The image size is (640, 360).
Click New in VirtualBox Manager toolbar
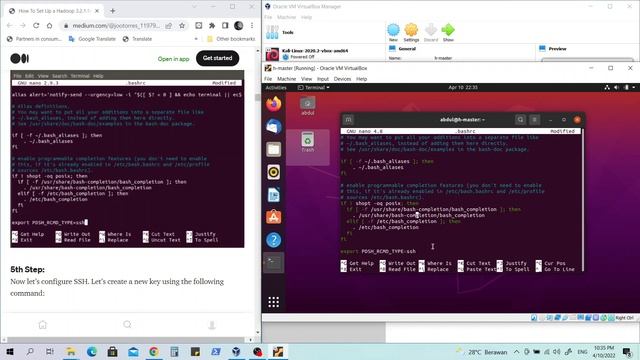click(x=393, y=32)
